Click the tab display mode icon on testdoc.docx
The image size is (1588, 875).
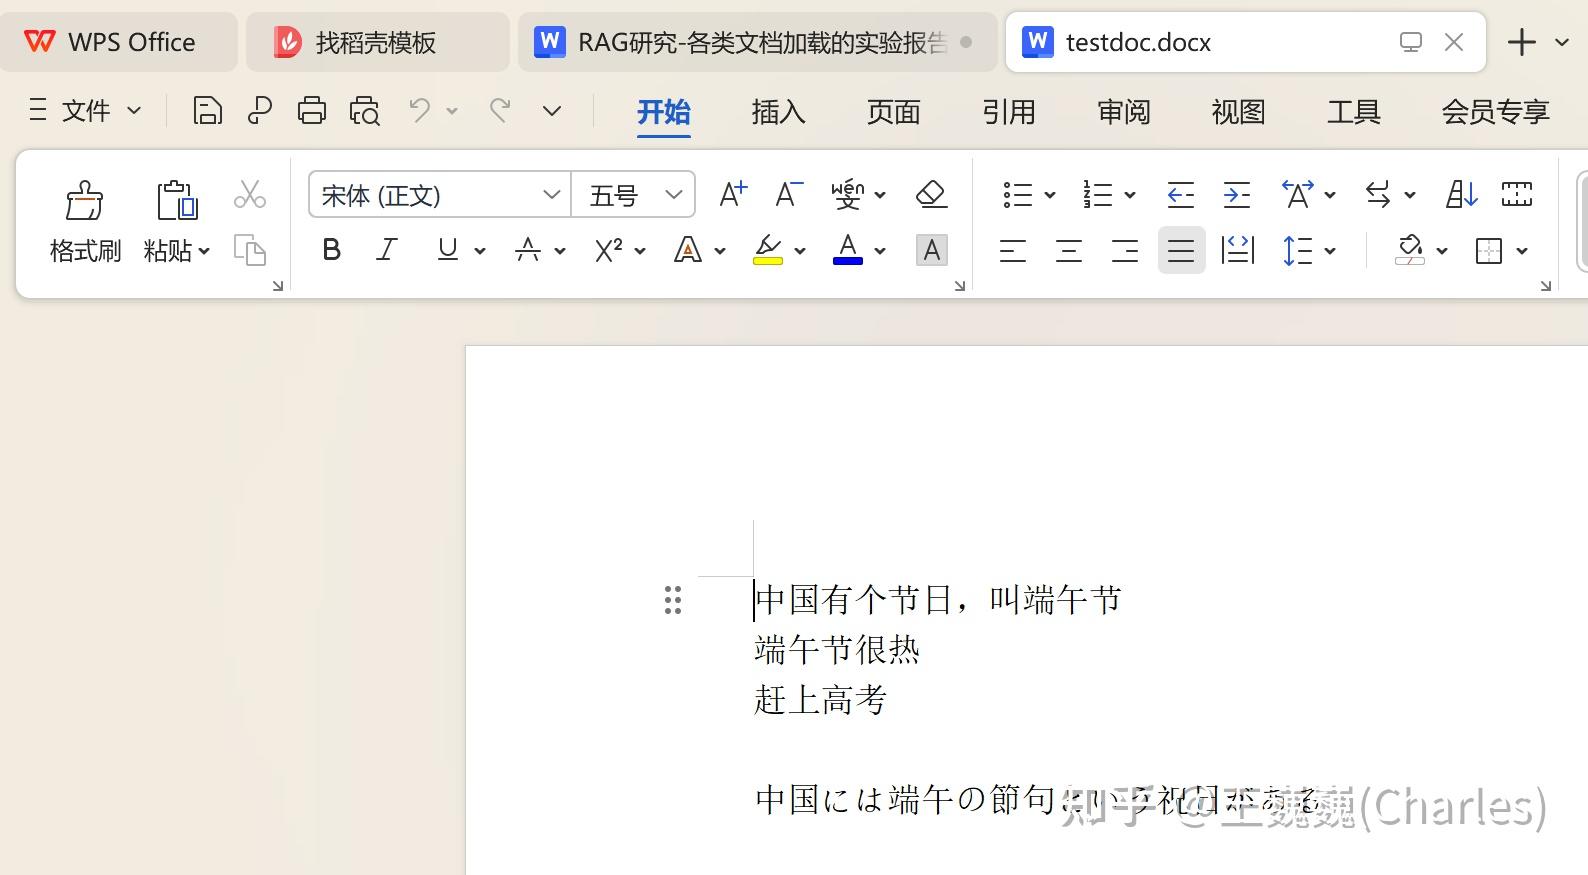1410,42
